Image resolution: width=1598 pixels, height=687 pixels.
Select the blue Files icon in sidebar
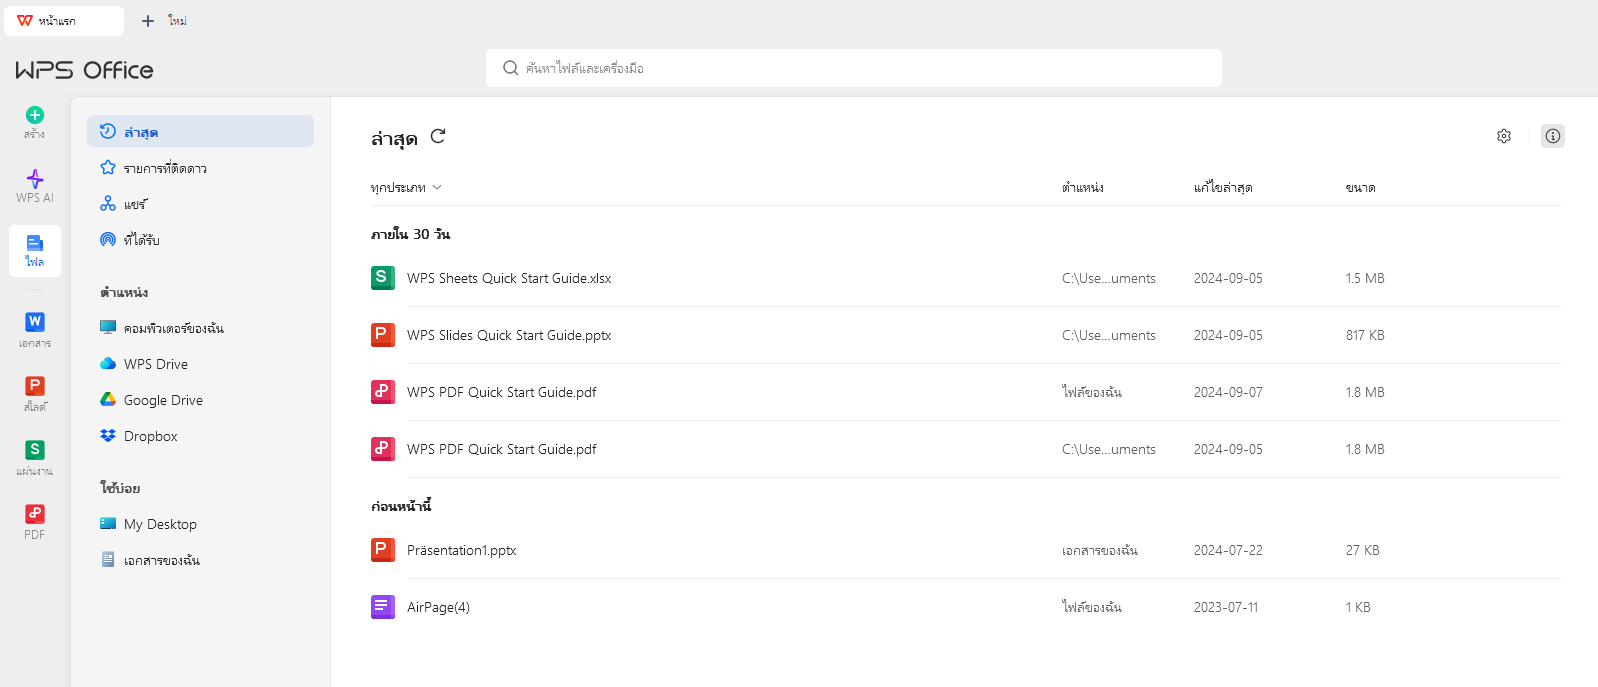pyautogui.click(x=35, y=243)
